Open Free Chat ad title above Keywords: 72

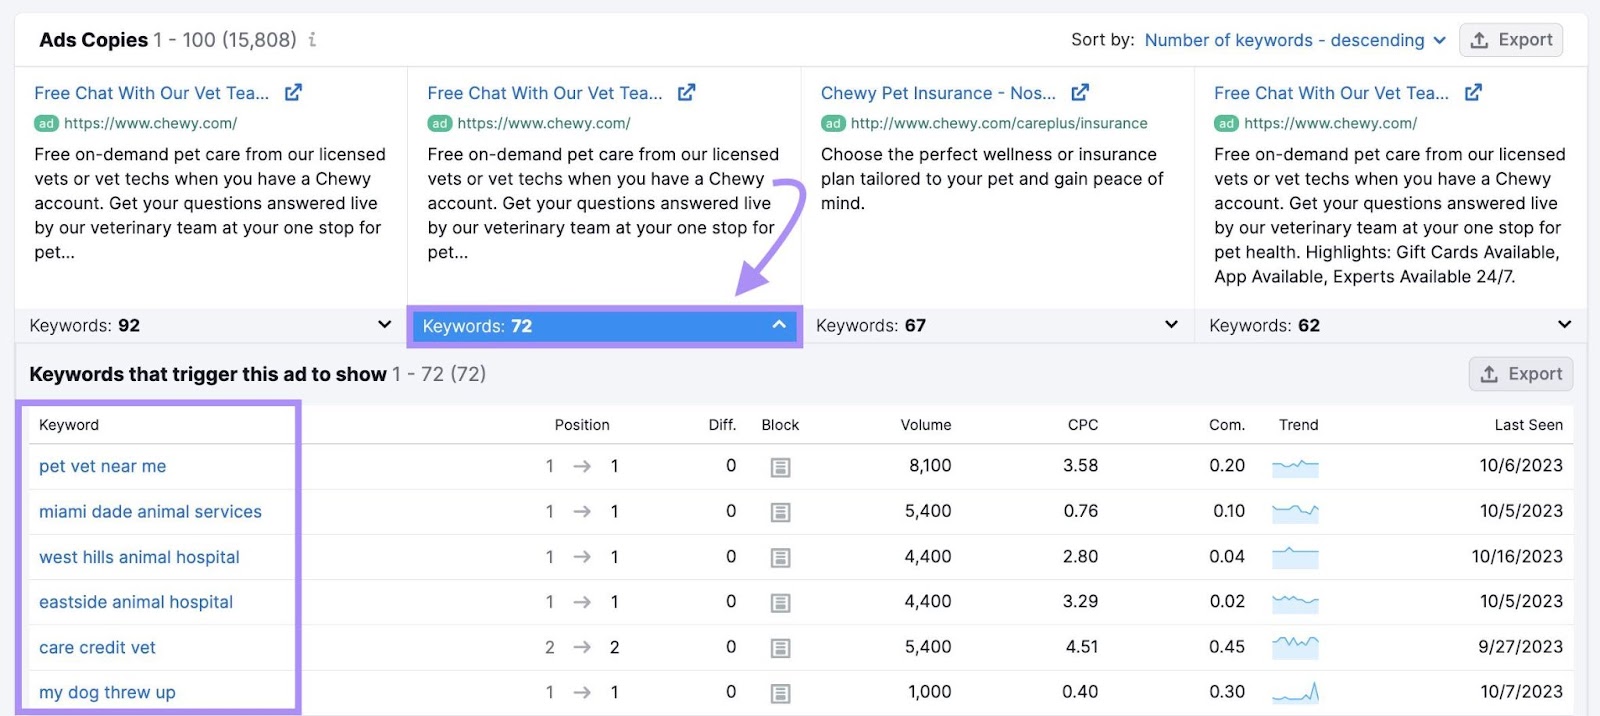point(545,93)
